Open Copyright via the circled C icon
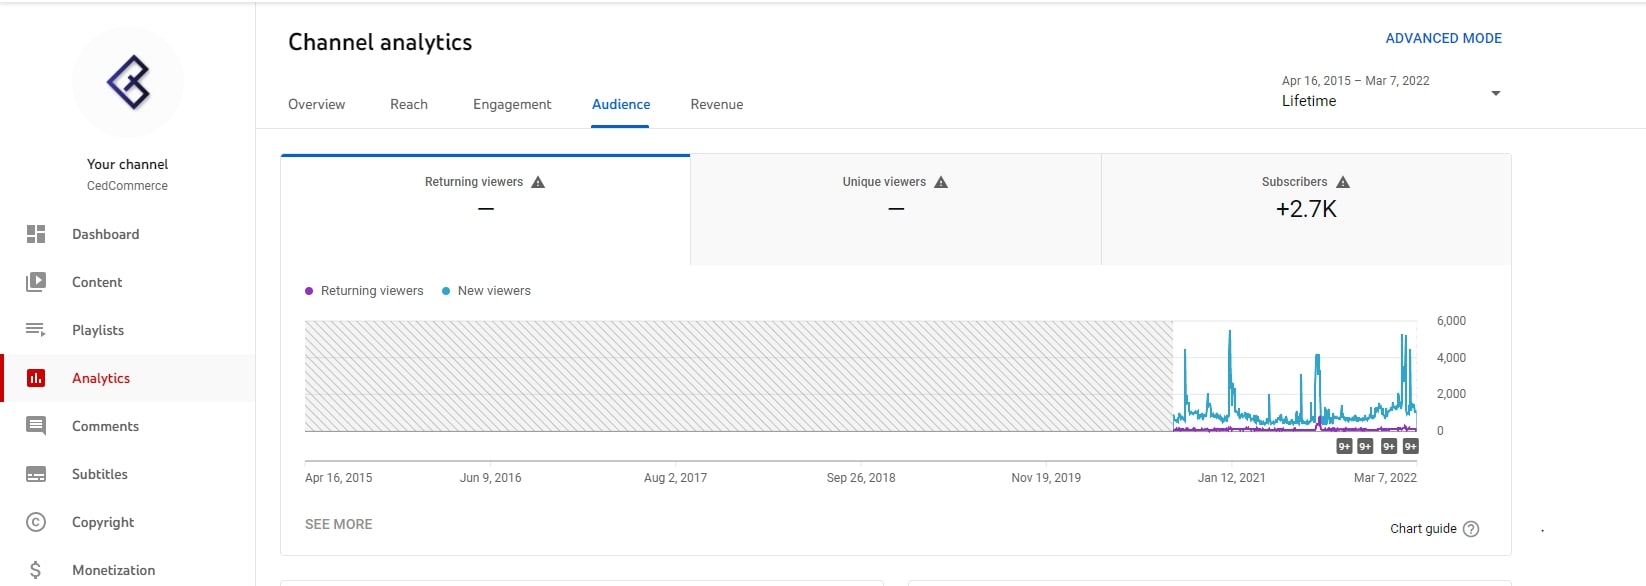This screenshot has width=1646, height=586. [x=36, y=522]
